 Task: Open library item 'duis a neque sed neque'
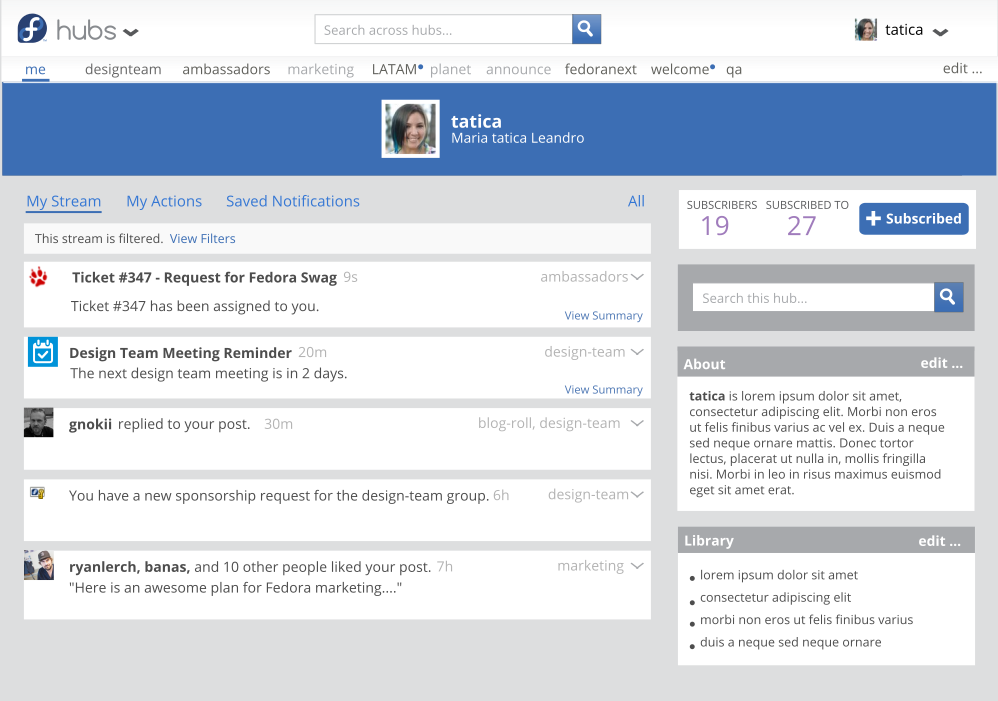tap(791, 642)
